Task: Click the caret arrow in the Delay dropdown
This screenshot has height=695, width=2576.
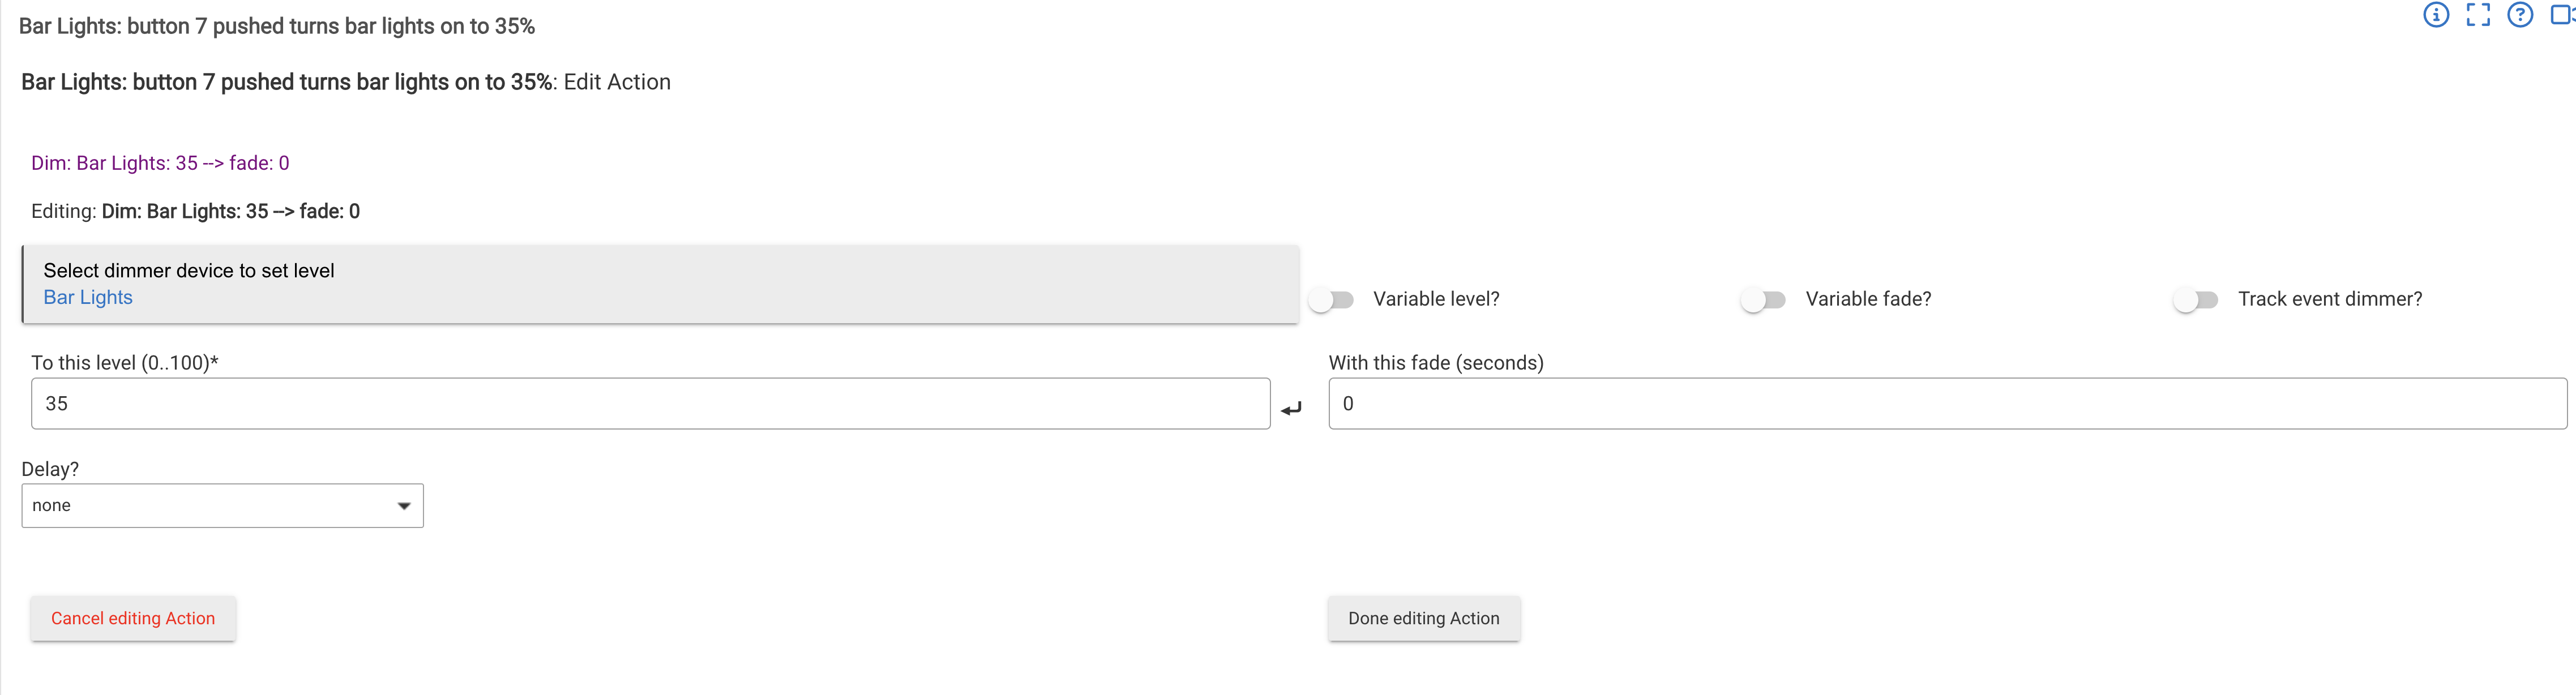Action: pos(404,506)
